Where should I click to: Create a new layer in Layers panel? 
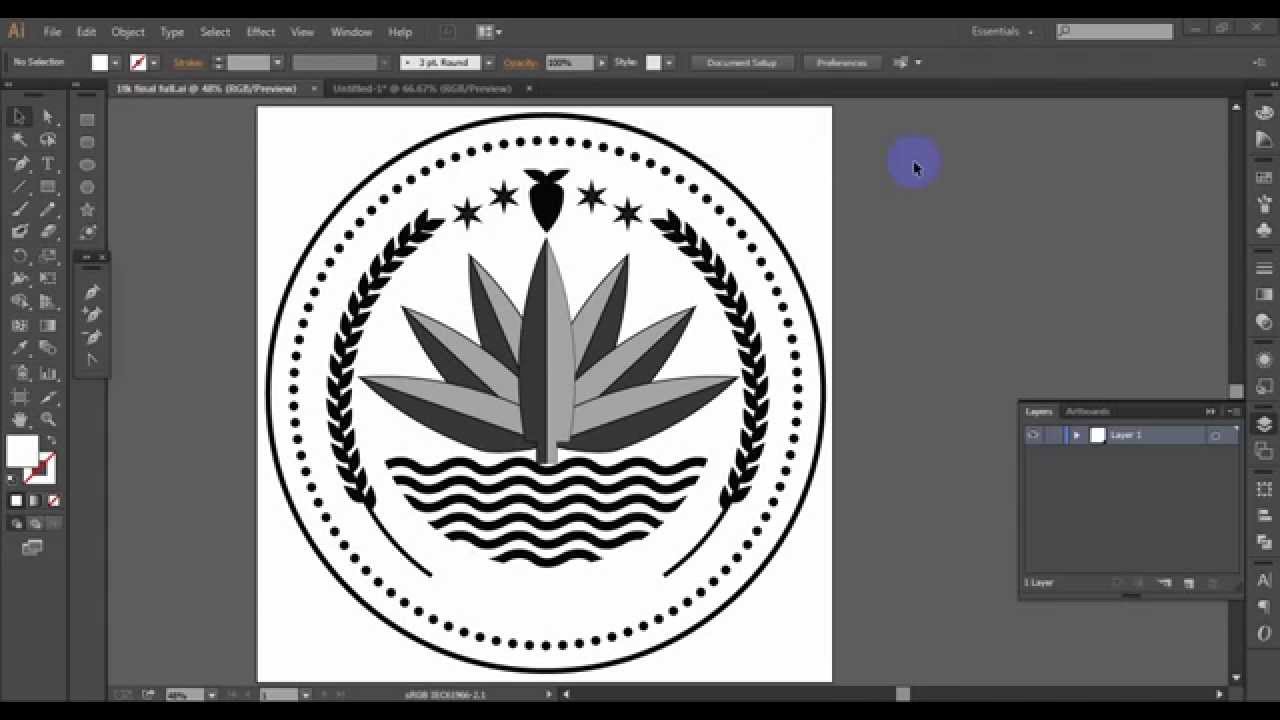1189,583
